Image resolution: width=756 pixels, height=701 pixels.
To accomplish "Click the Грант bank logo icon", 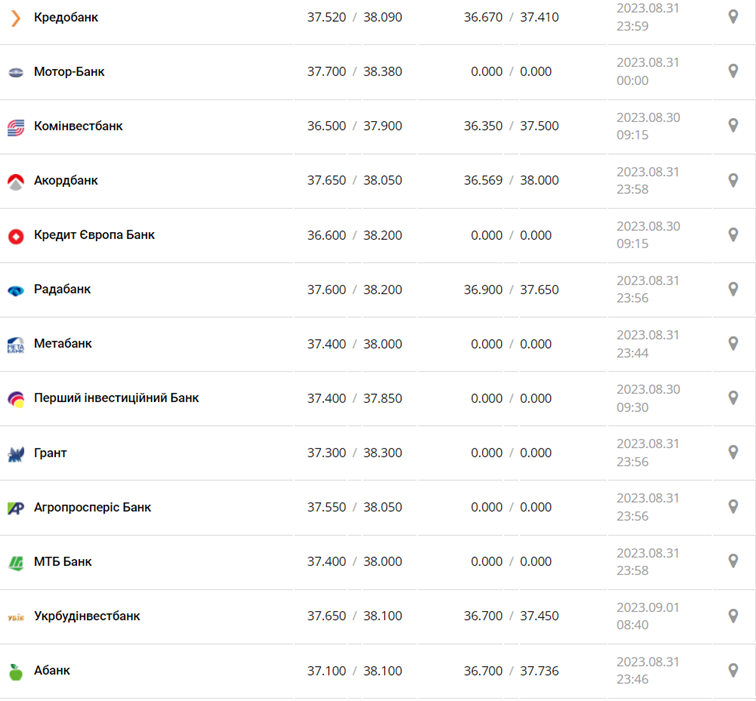I will [x=16, y=453].
